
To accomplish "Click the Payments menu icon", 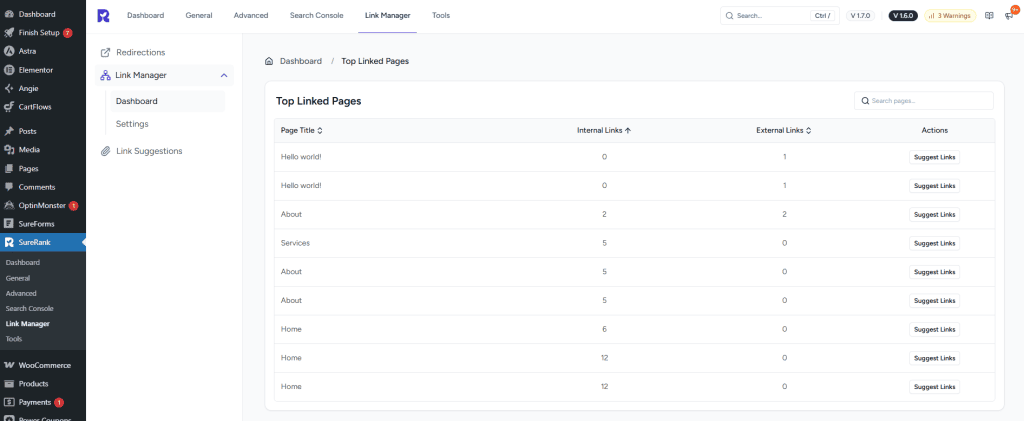I will coord(9,402).
